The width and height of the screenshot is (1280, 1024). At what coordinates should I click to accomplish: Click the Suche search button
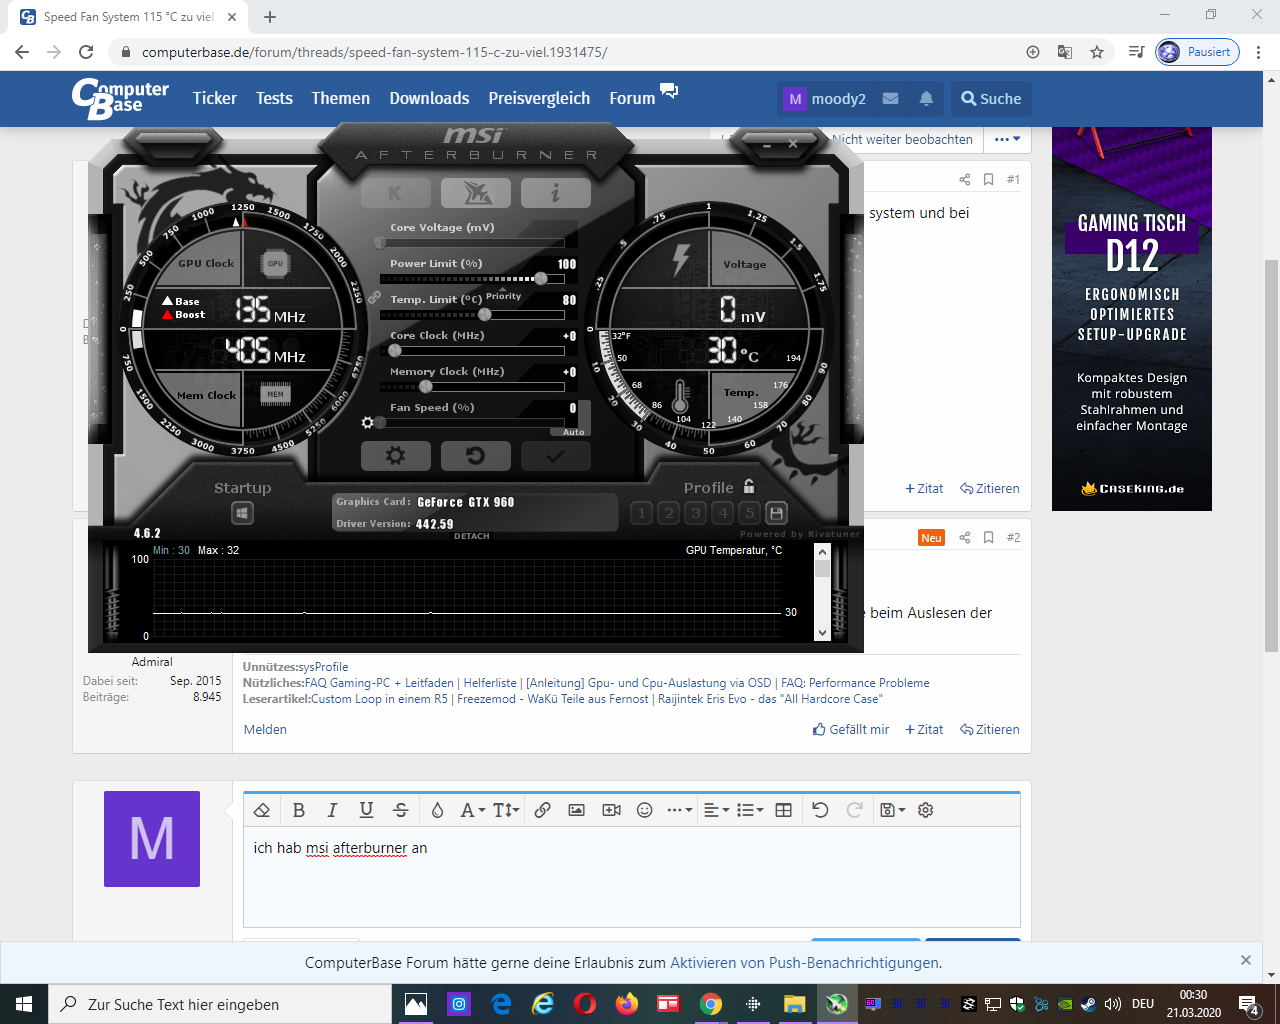991,98
